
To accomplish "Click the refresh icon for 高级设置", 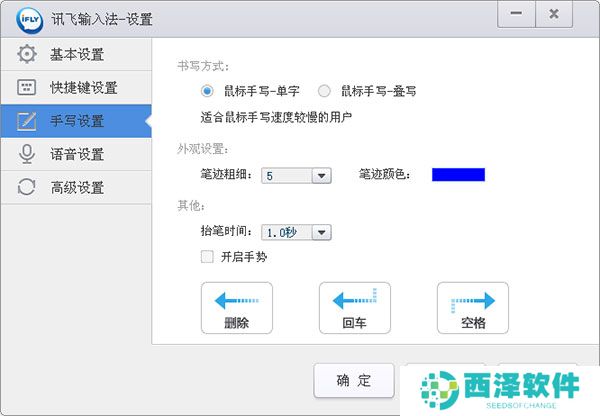I will (27, 188).
